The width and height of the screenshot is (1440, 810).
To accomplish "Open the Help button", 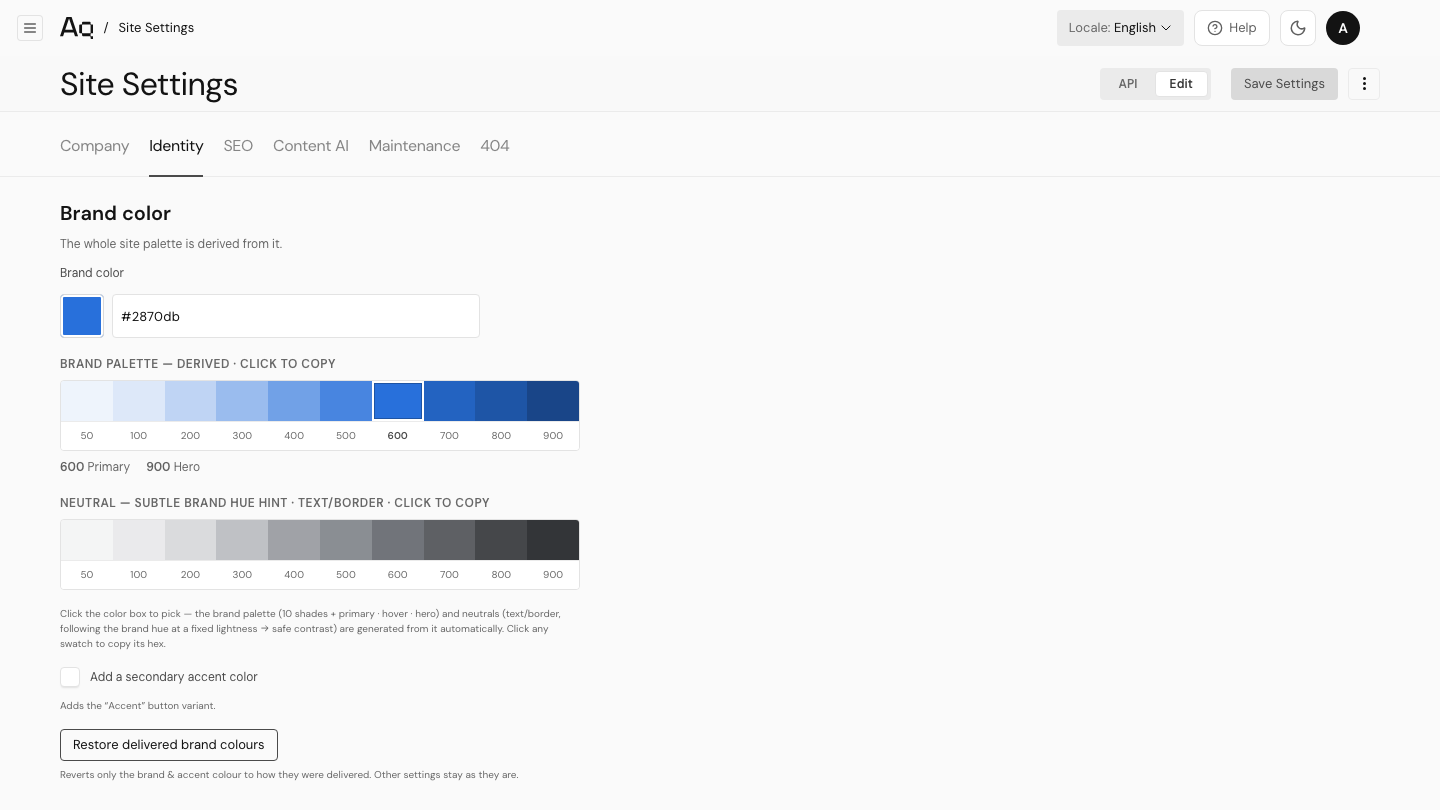I will [1232, 28].
